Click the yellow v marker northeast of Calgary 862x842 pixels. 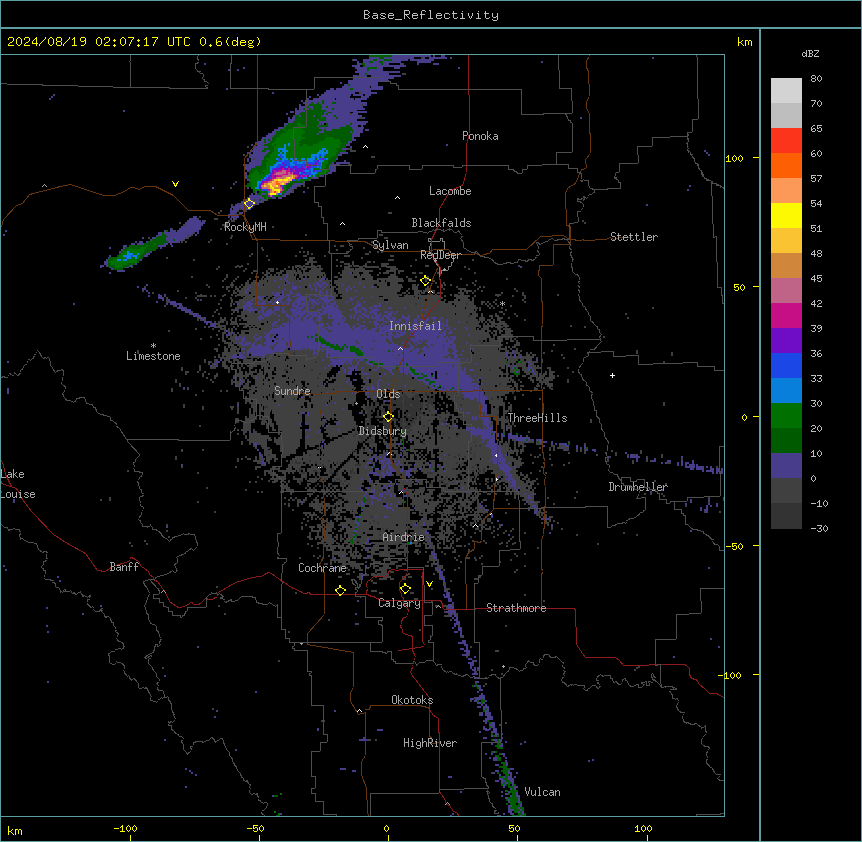(x=429, y=584)
